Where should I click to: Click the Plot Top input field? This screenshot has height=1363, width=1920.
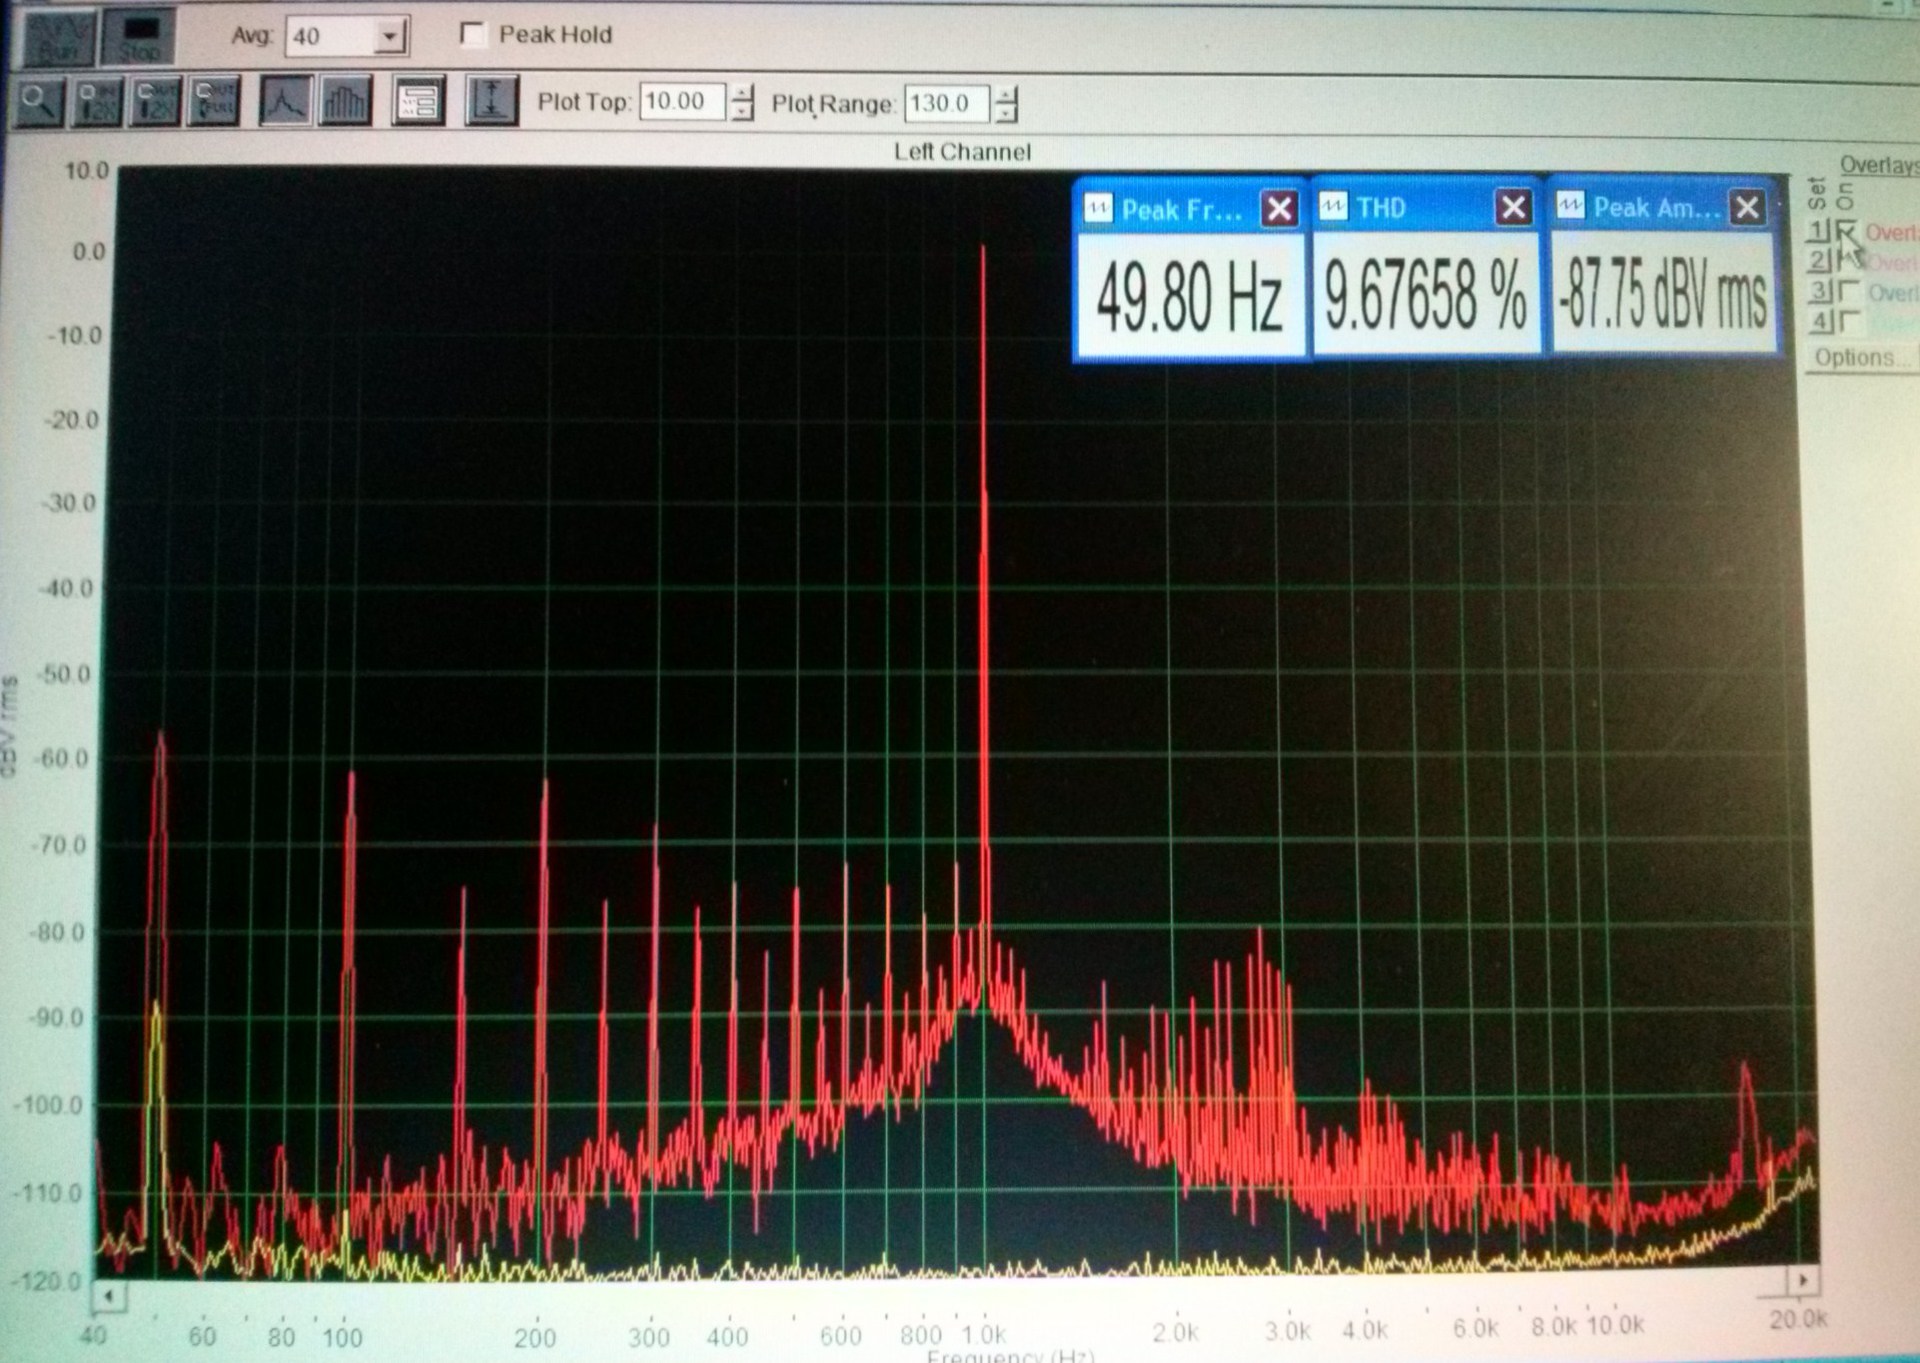681,101
